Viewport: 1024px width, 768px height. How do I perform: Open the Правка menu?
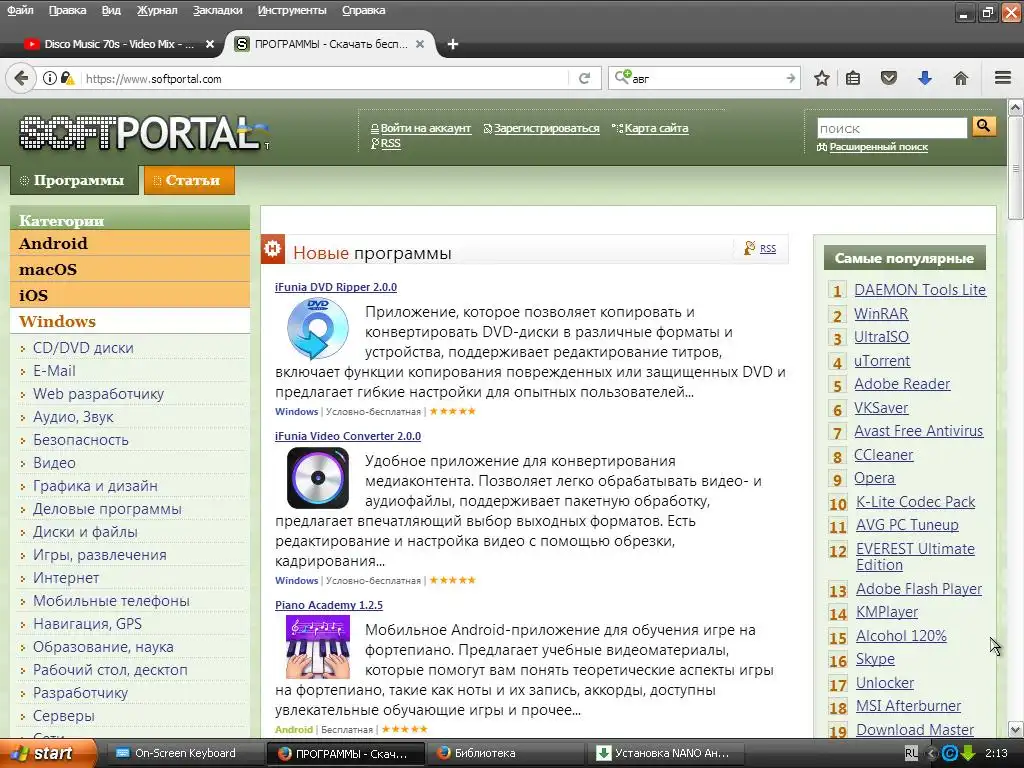[x=67, y=10]
